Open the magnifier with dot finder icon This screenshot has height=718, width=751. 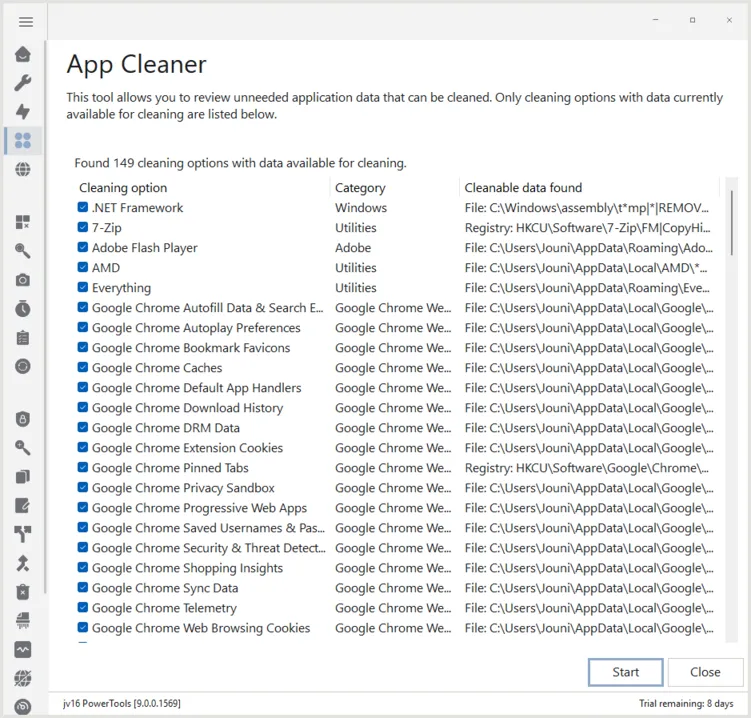click(x=23, y=251)
